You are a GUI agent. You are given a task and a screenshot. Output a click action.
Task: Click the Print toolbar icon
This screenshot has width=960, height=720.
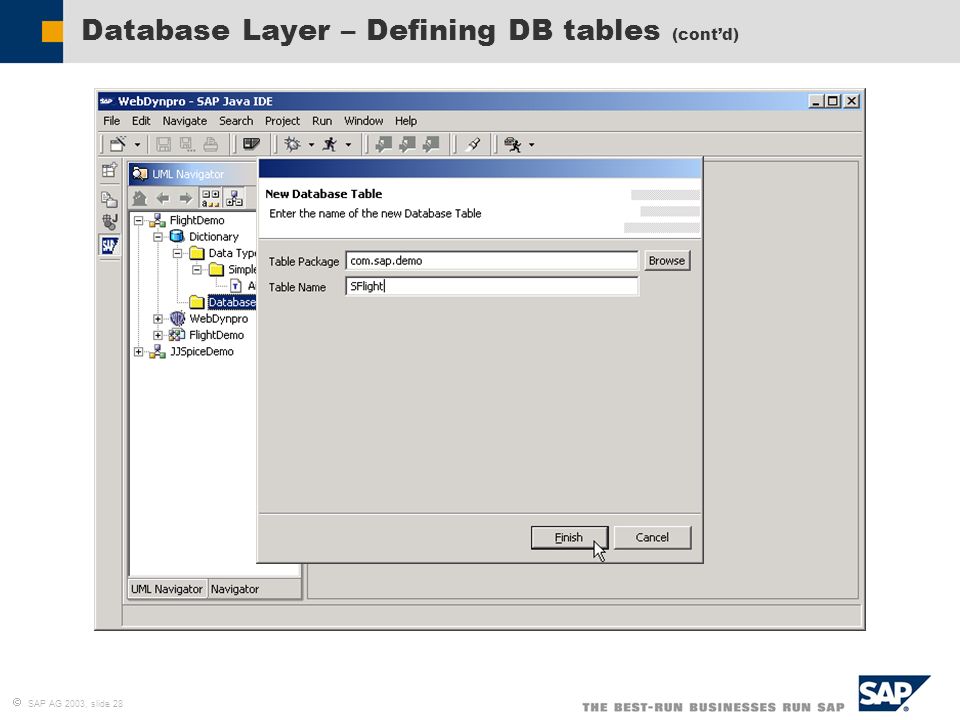pos(211,144)
